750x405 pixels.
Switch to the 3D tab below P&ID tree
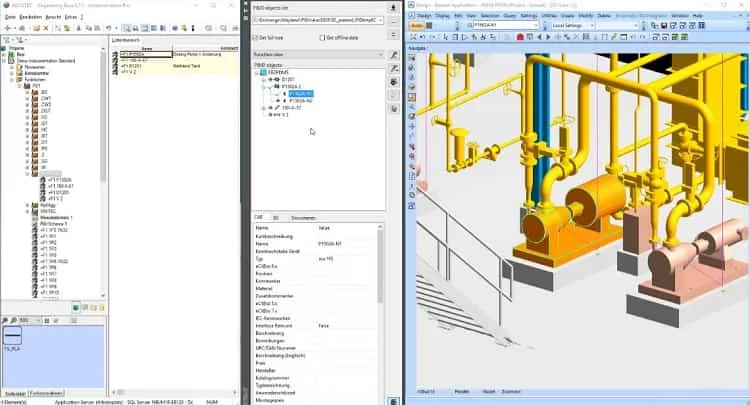276,218
